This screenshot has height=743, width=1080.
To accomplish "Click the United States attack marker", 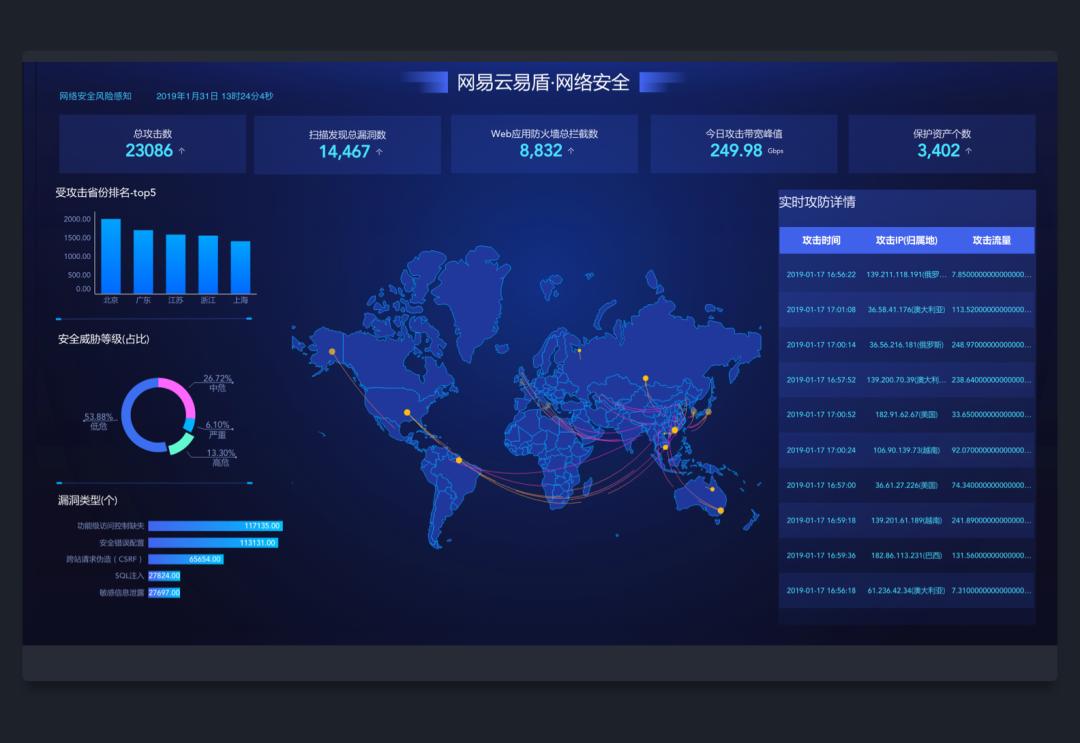I will 407,412.
